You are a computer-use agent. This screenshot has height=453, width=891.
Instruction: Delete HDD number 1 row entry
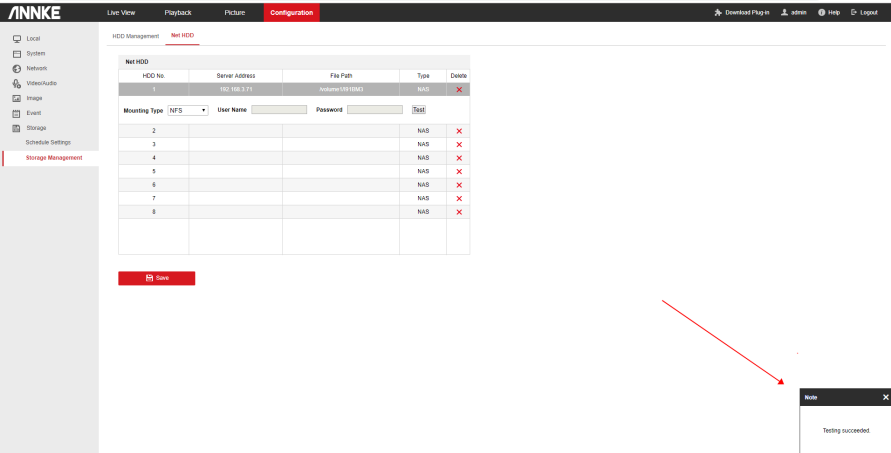click(459, 90)
